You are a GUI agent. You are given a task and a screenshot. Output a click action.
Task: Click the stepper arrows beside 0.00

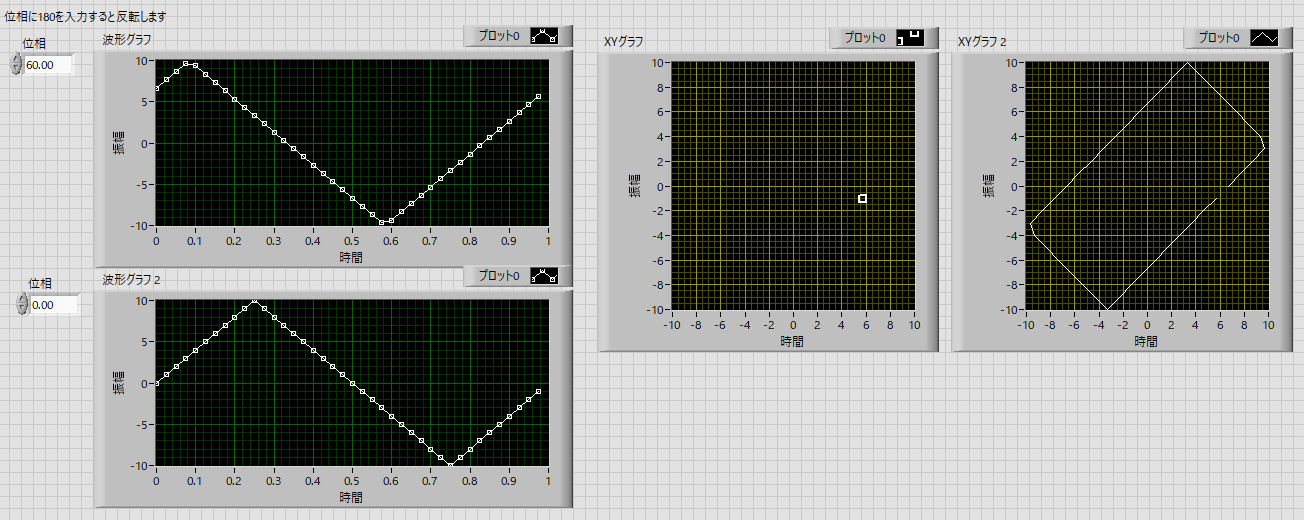click(x=22, y=304)
